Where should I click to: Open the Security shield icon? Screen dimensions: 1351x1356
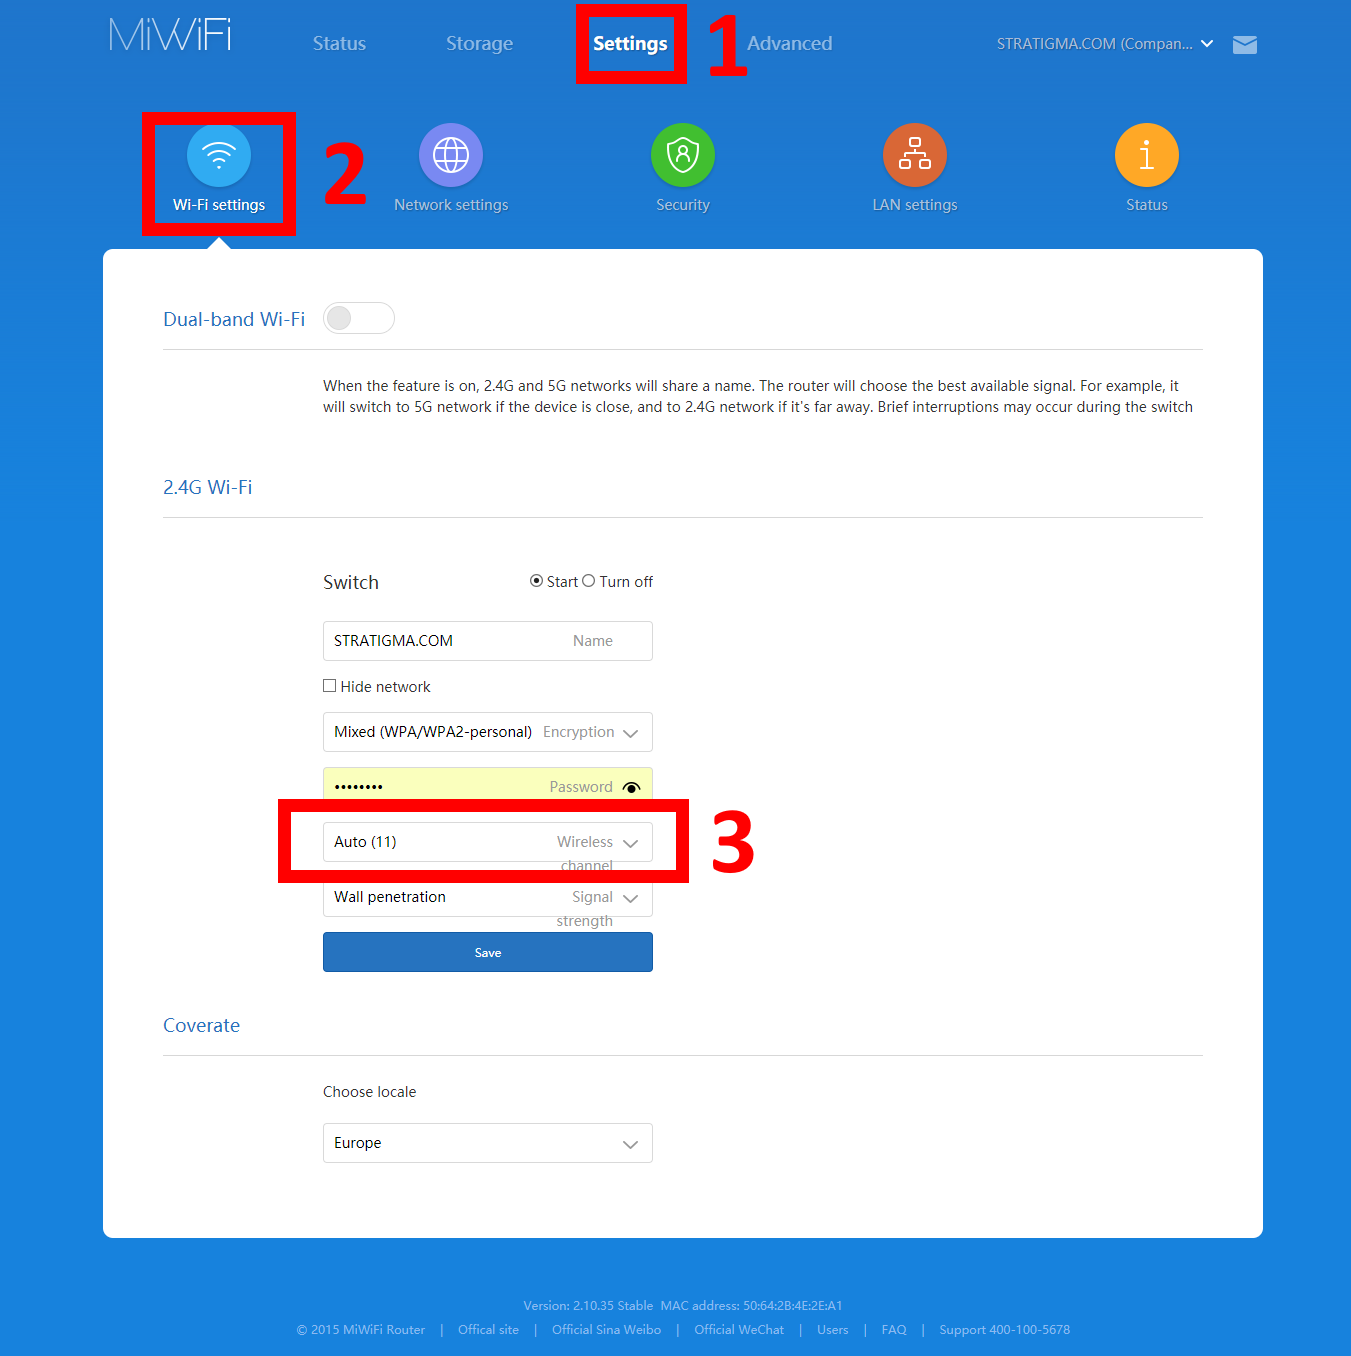(683, 155)
